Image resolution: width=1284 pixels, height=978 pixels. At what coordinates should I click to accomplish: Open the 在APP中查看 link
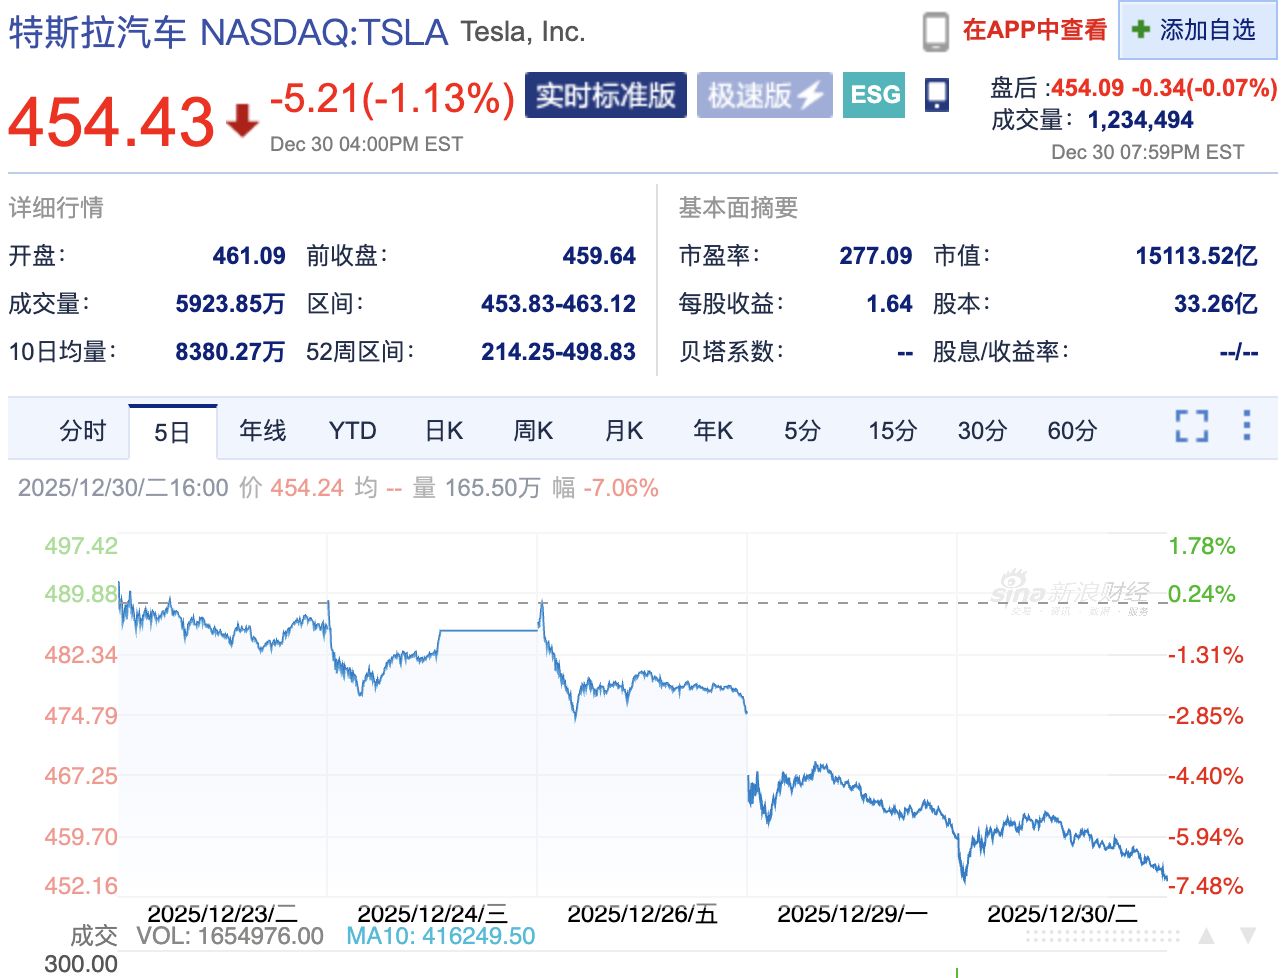point(1034,30)
